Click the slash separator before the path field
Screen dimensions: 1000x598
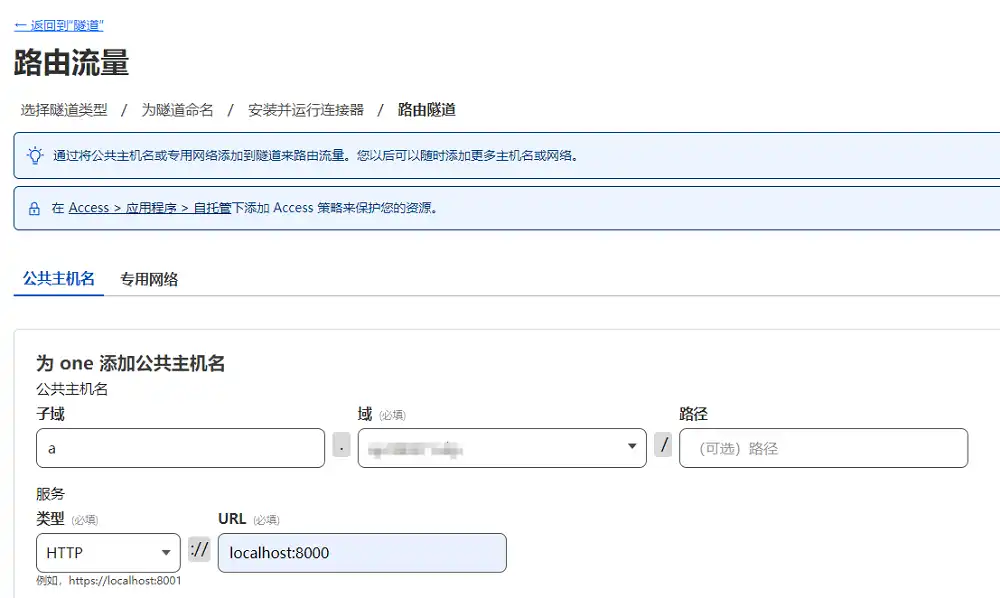[x=663, y=445]
